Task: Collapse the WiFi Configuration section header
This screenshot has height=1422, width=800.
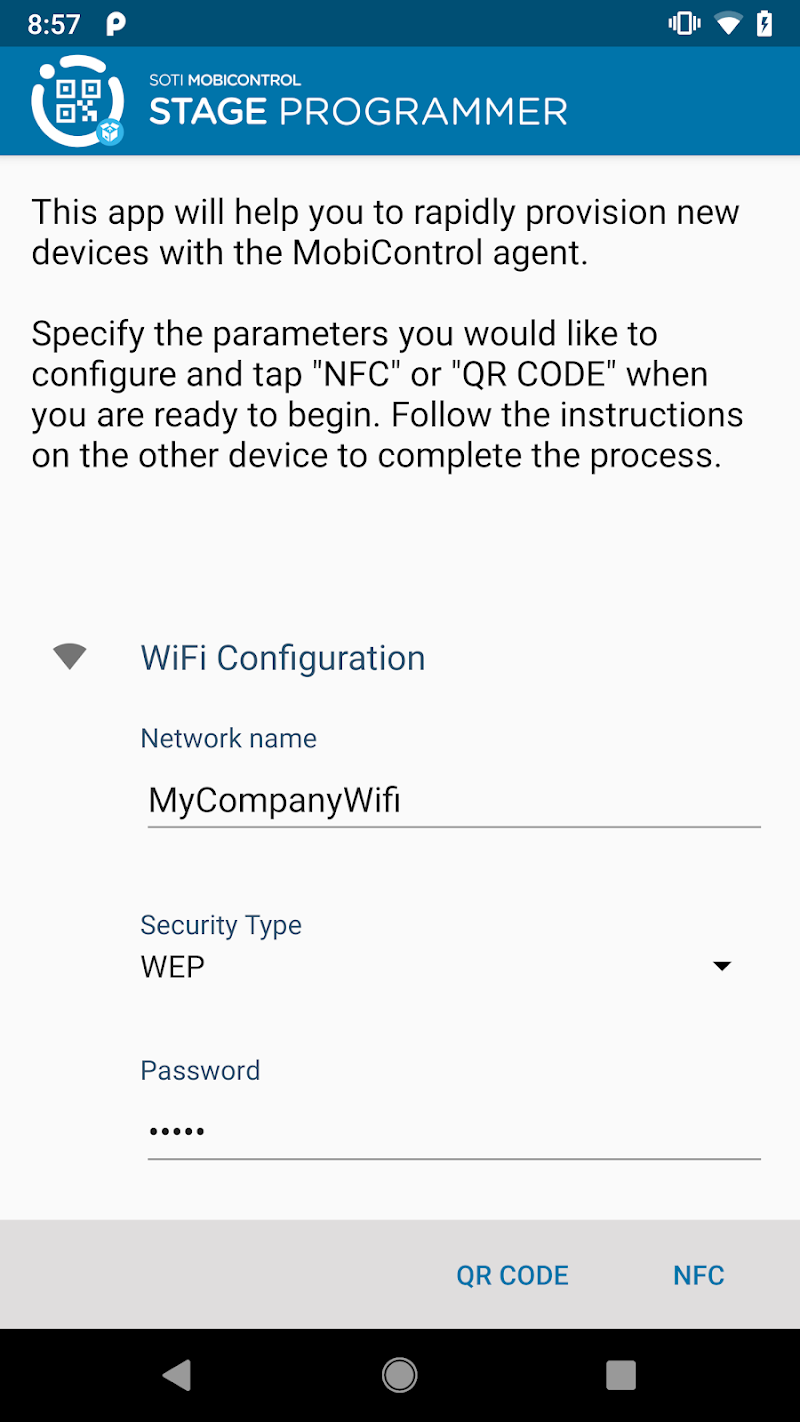Action: point(283,658)
